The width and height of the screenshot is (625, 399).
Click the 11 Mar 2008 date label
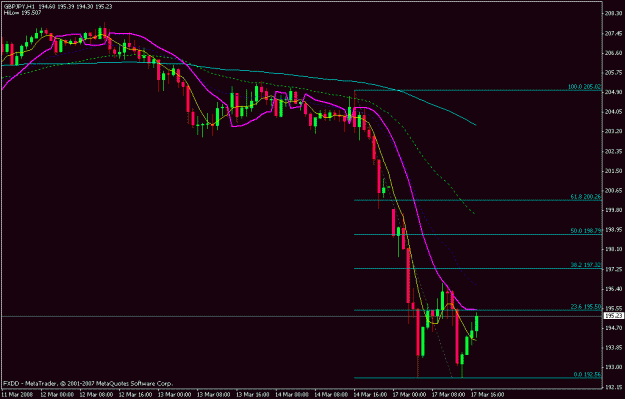[16, 395]
